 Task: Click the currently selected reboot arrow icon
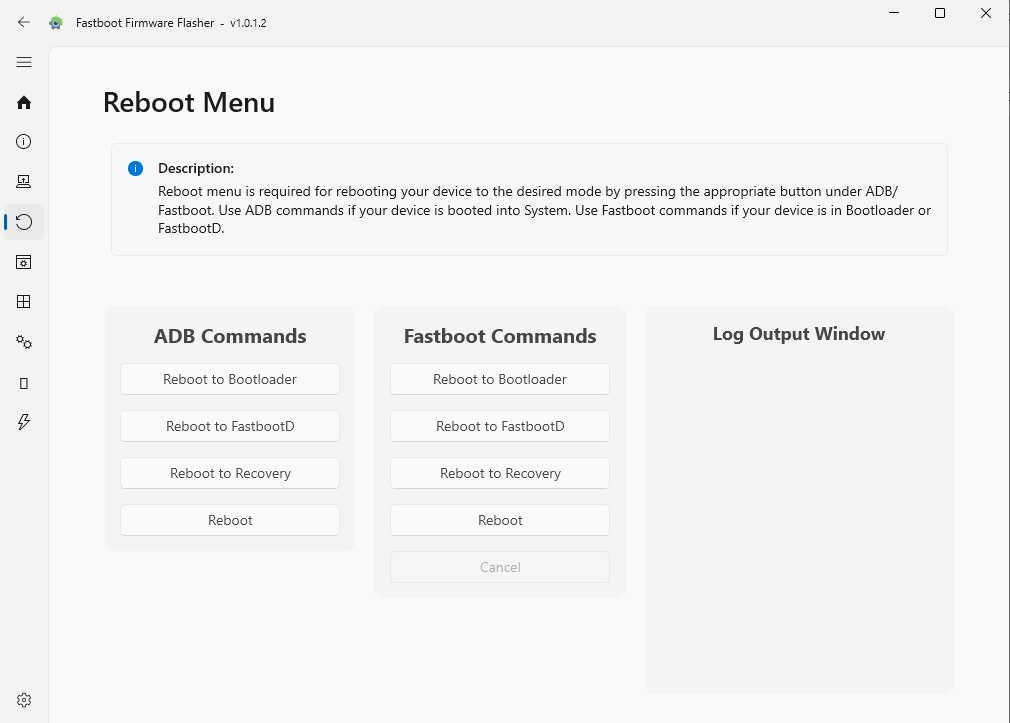coord(23,221)
